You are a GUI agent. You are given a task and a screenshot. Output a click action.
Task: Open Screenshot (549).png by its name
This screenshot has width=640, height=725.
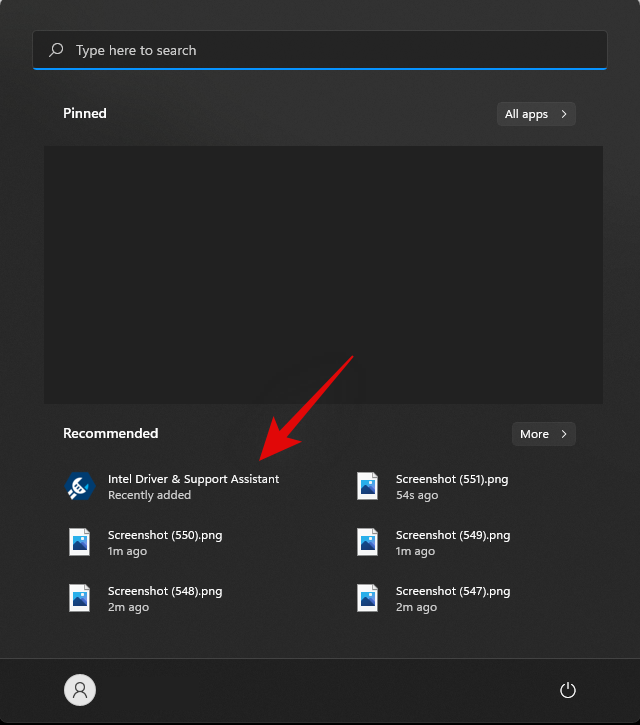[453, 535]
